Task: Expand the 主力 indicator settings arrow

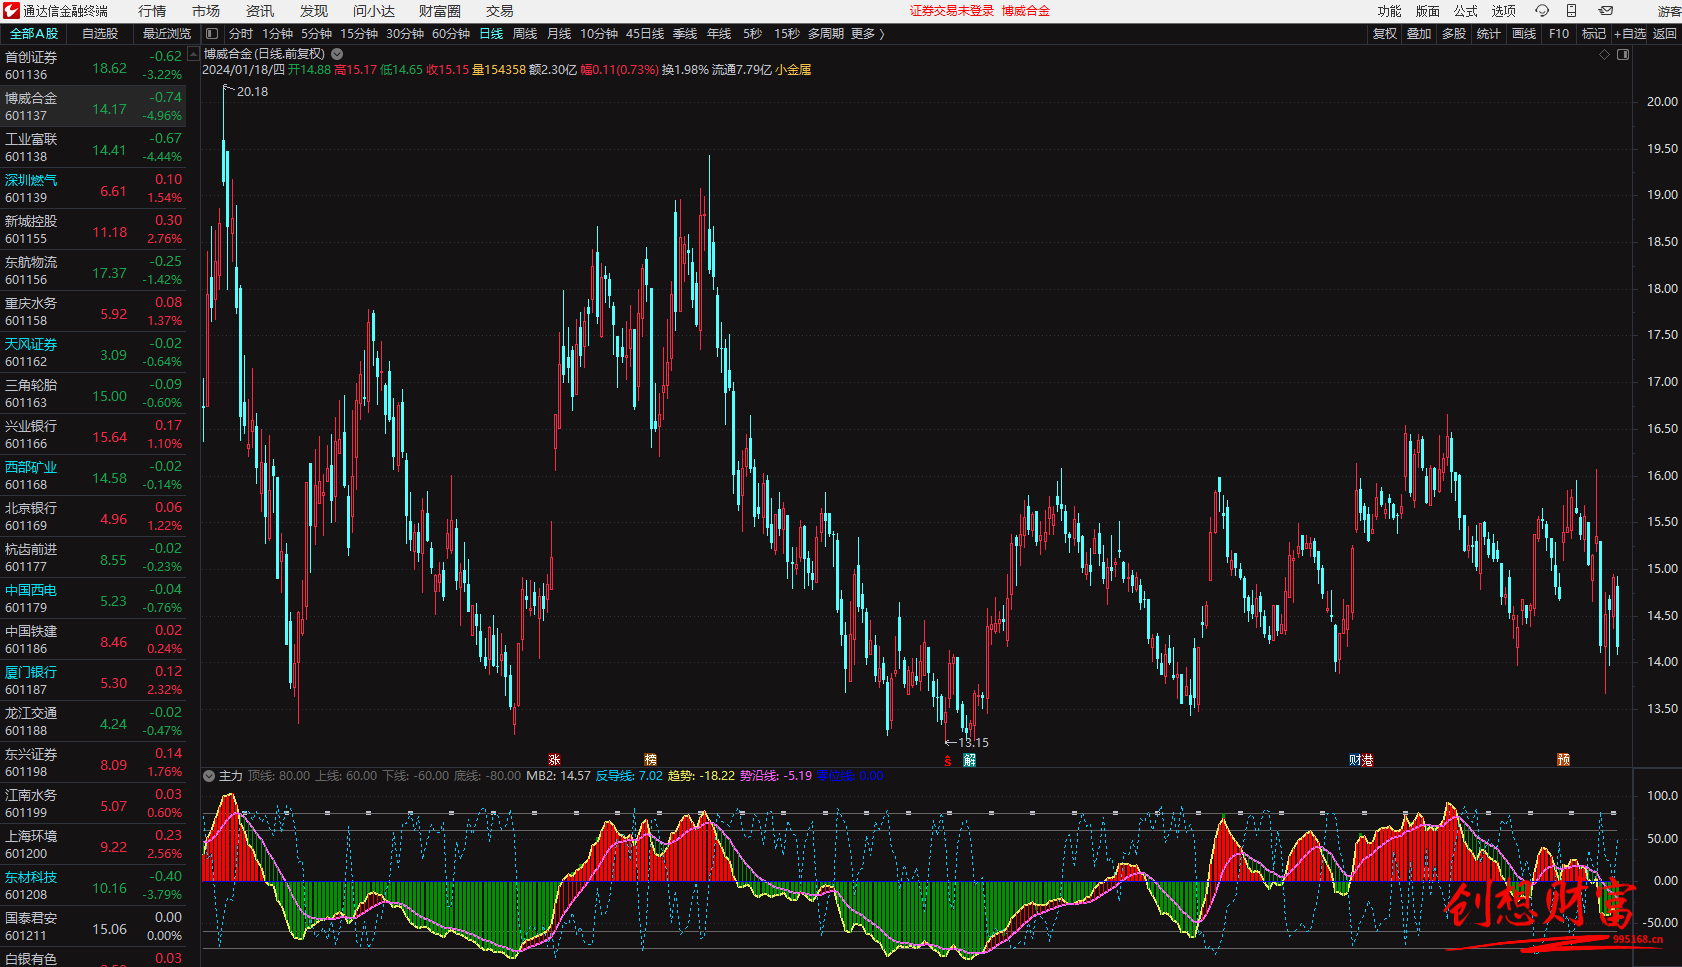Action: tap(209, 776)
